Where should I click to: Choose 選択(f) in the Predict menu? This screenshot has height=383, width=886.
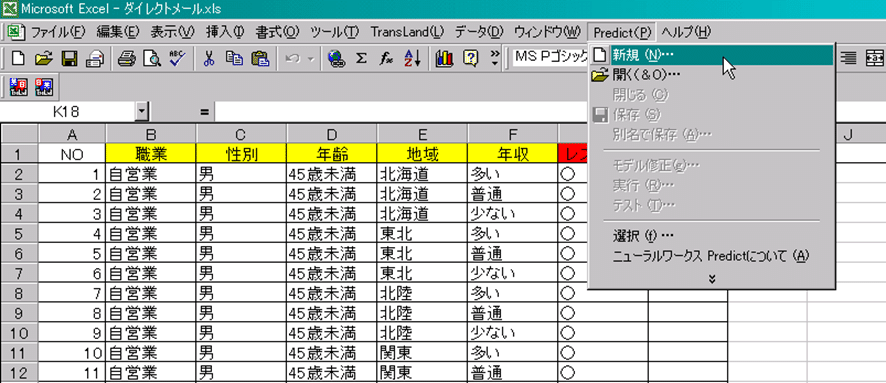pos(712,235)
